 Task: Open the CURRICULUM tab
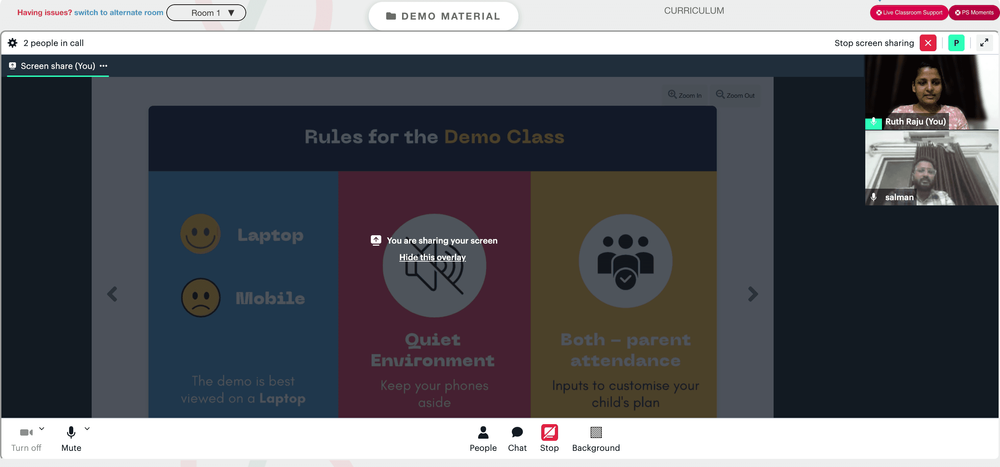point(694,11)
